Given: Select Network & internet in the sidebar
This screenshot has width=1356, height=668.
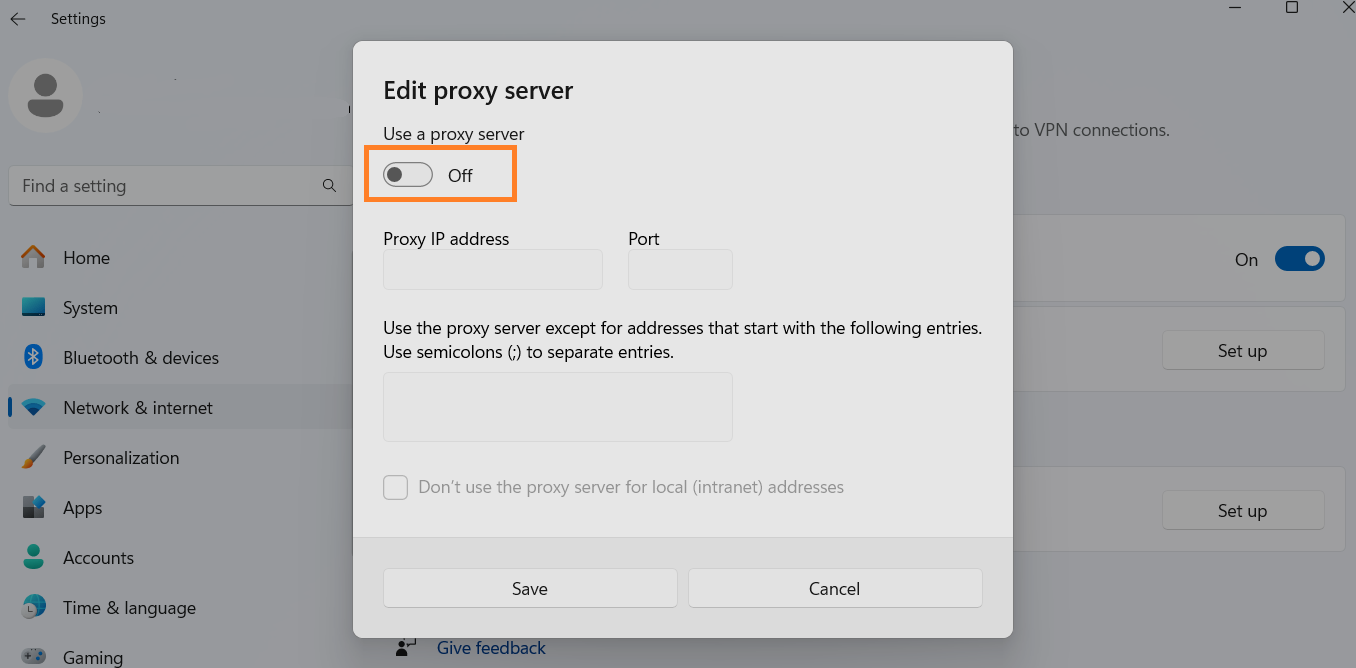Looking at the screenshot, I should point(180,408).
